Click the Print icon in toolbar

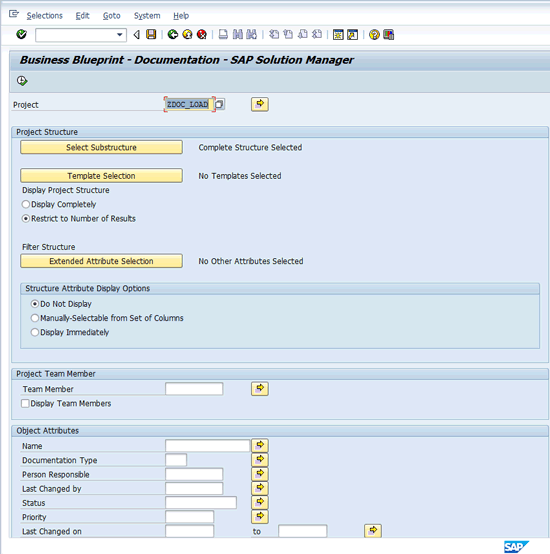pyautogui.click(x=223, y=35)
